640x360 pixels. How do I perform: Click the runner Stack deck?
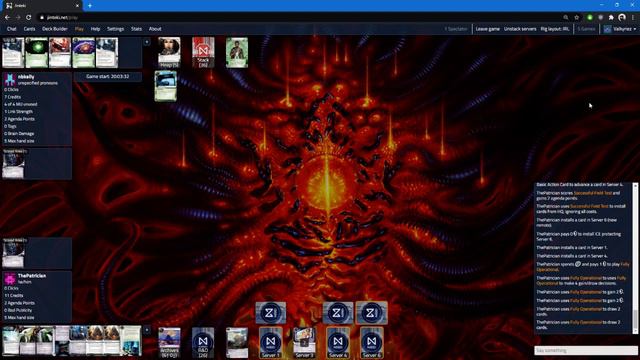coord(203,52)
